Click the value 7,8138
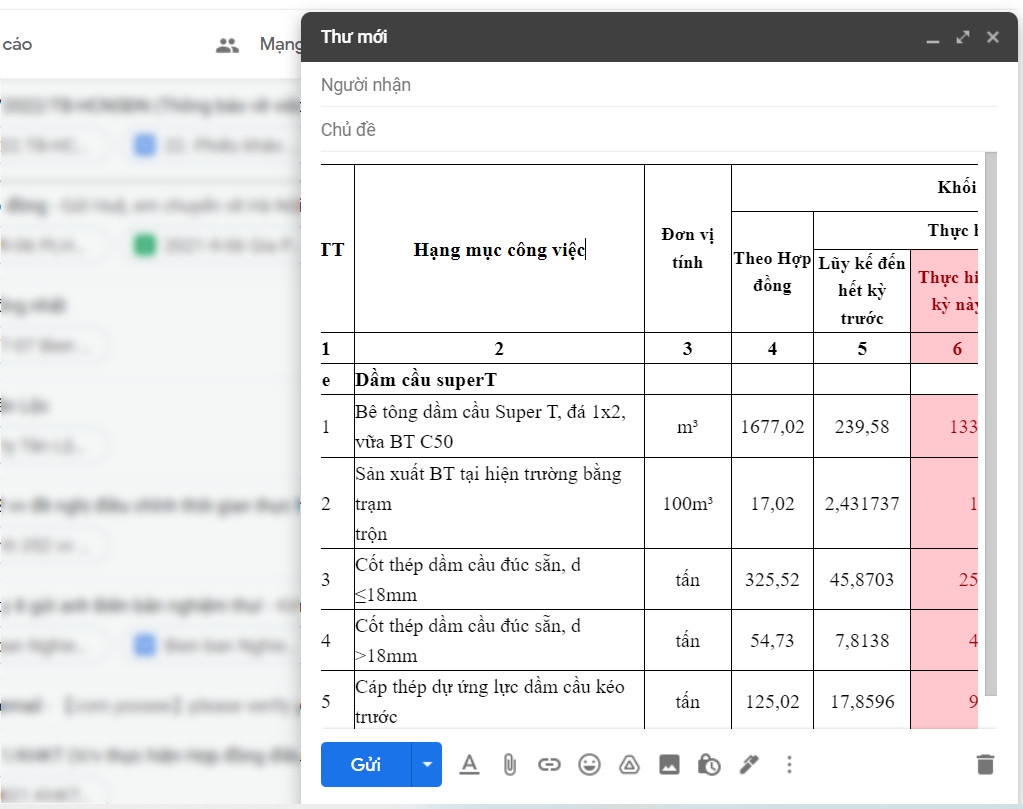Image resolution: width=1023 pixels, height=809 pixels. [862, 641]
